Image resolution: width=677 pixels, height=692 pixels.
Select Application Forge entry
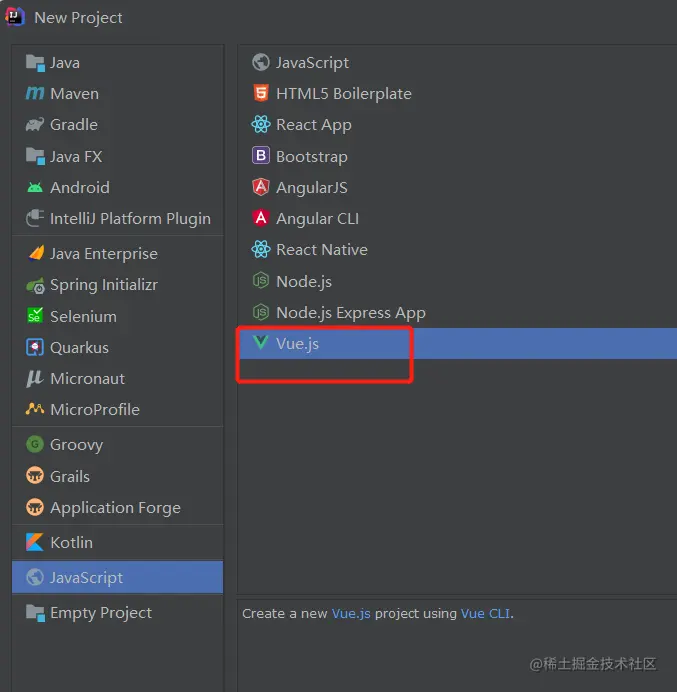pyautogui.click(x=117, y=508)
